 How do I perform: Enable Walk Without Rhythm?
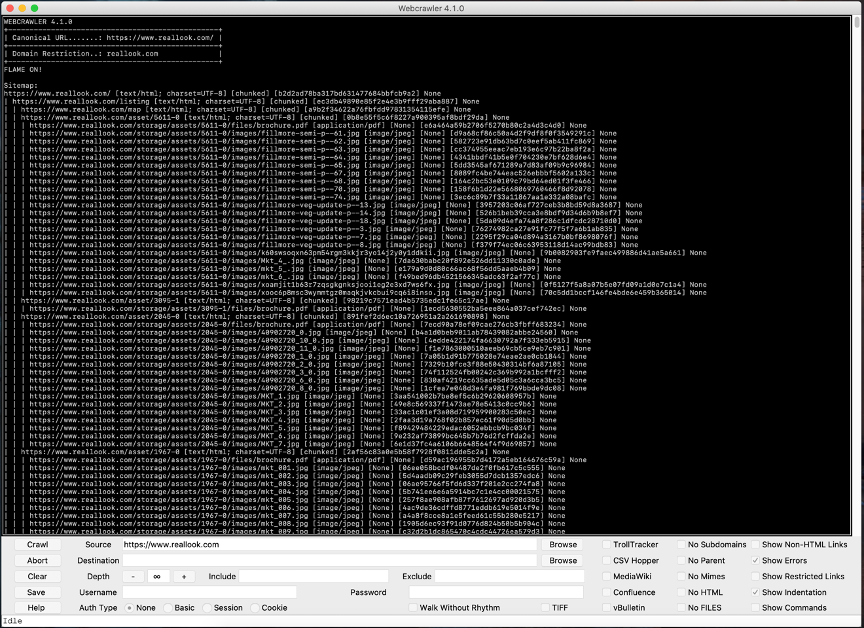pyautogui.click(x=413, y=608)
